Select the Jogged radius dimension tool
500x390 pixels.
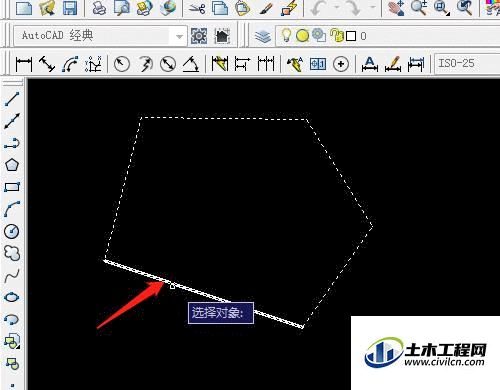[x=145, y=64]
